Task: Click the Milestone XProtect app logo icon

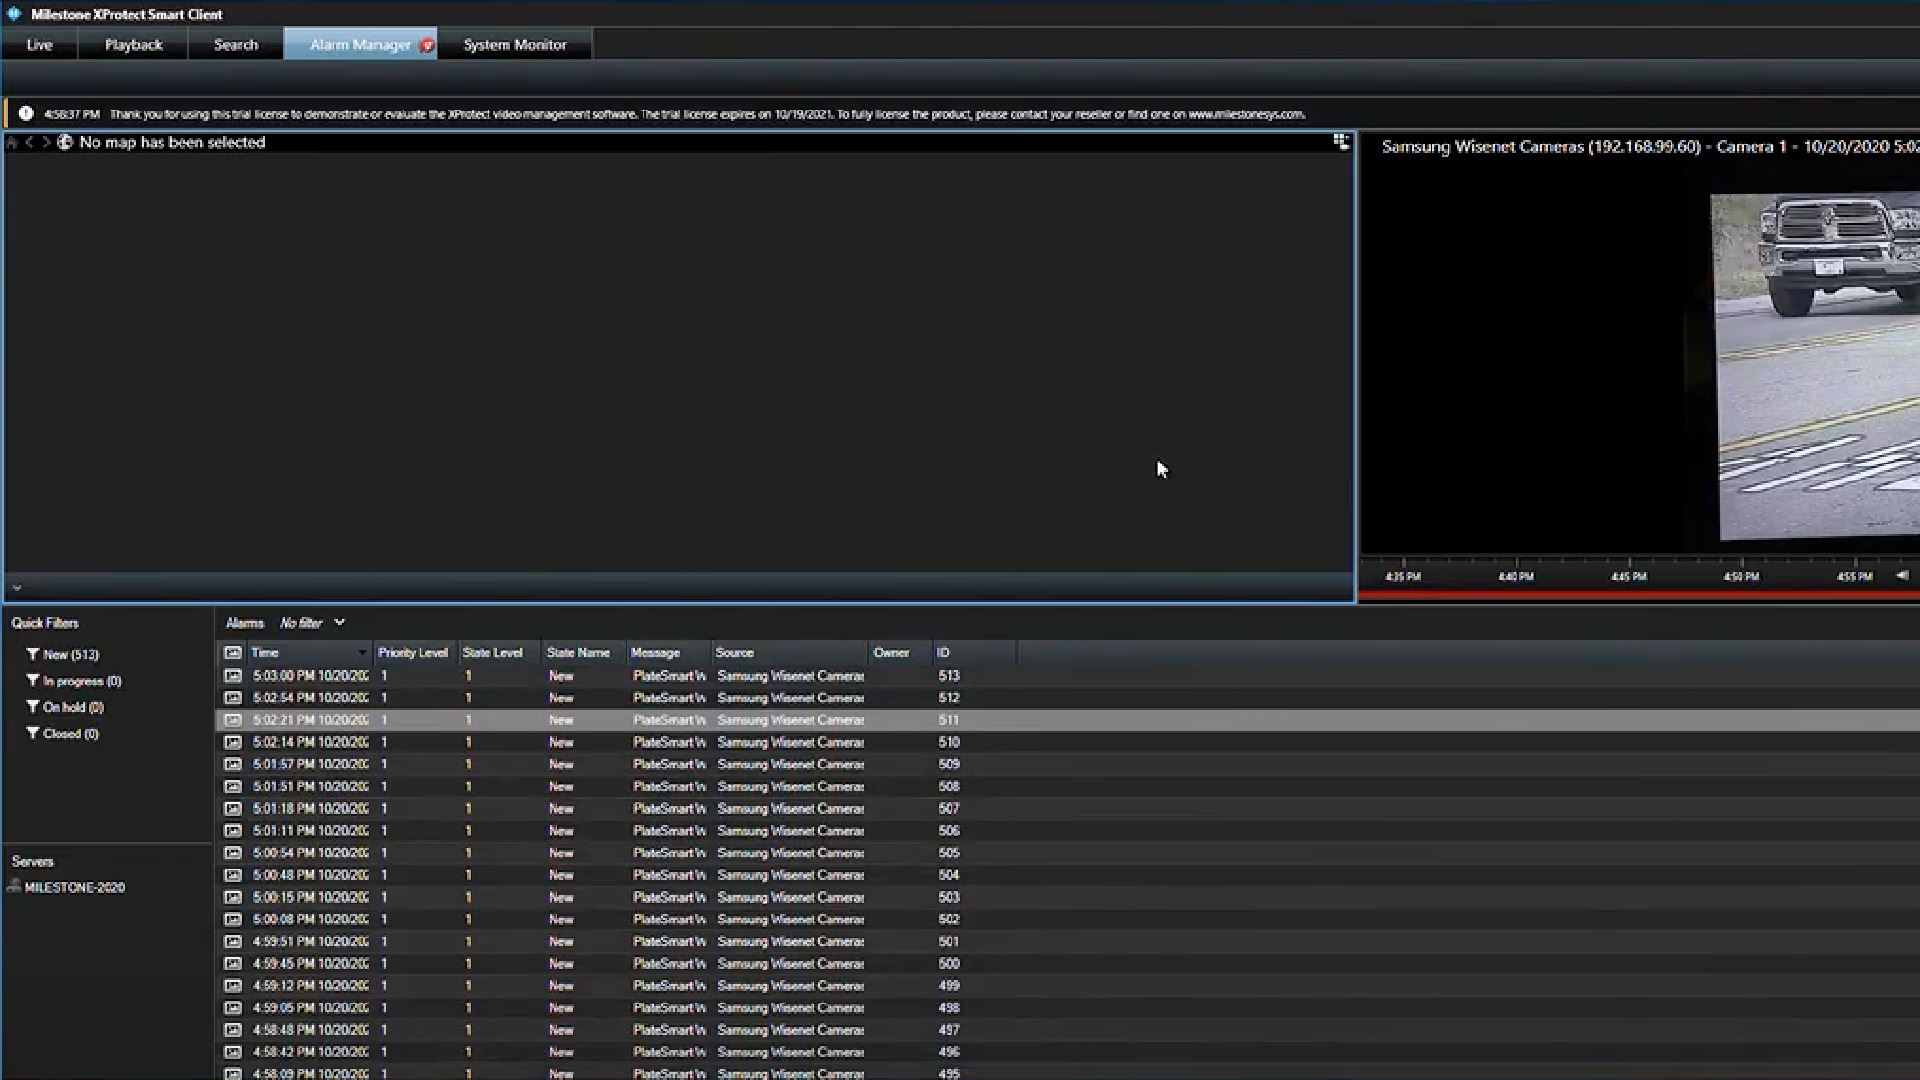Action: [14, 14]
